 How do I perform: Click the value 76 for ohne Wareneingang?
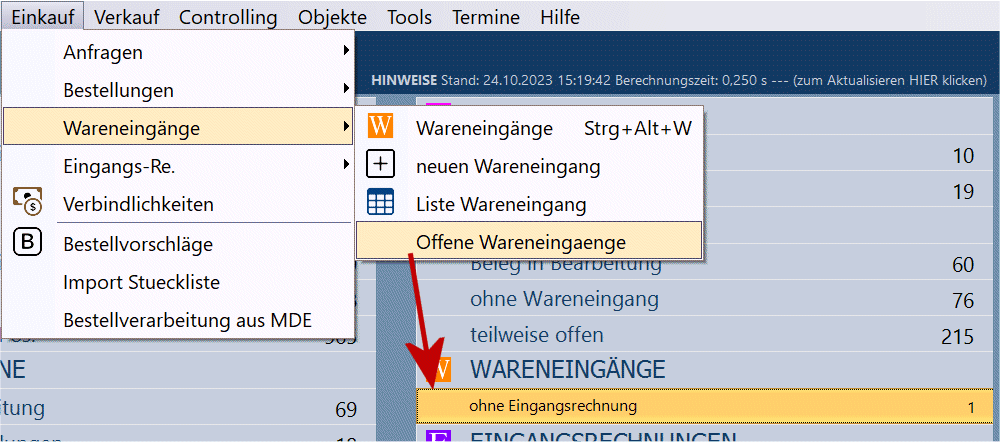tap(962, 300)
